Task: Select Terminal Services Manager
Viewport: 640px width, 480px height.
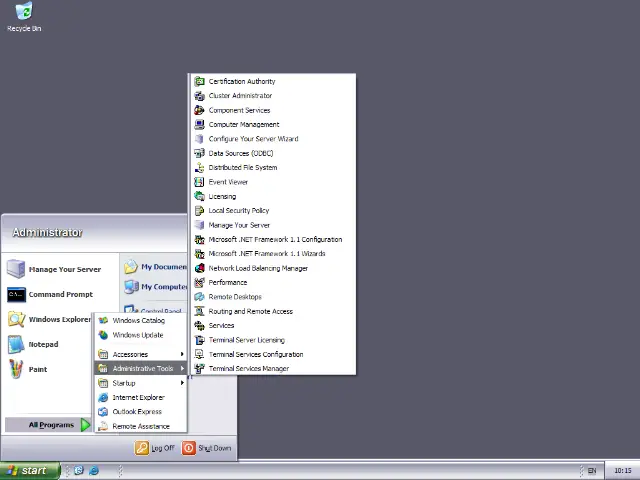Action: point(249,368)
